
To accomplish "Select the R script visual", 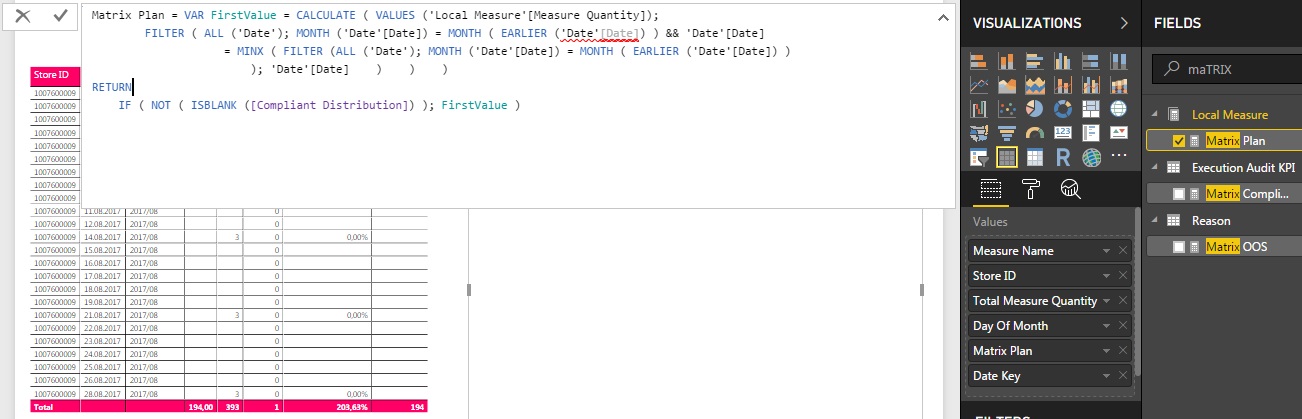I will [1063, 157].
